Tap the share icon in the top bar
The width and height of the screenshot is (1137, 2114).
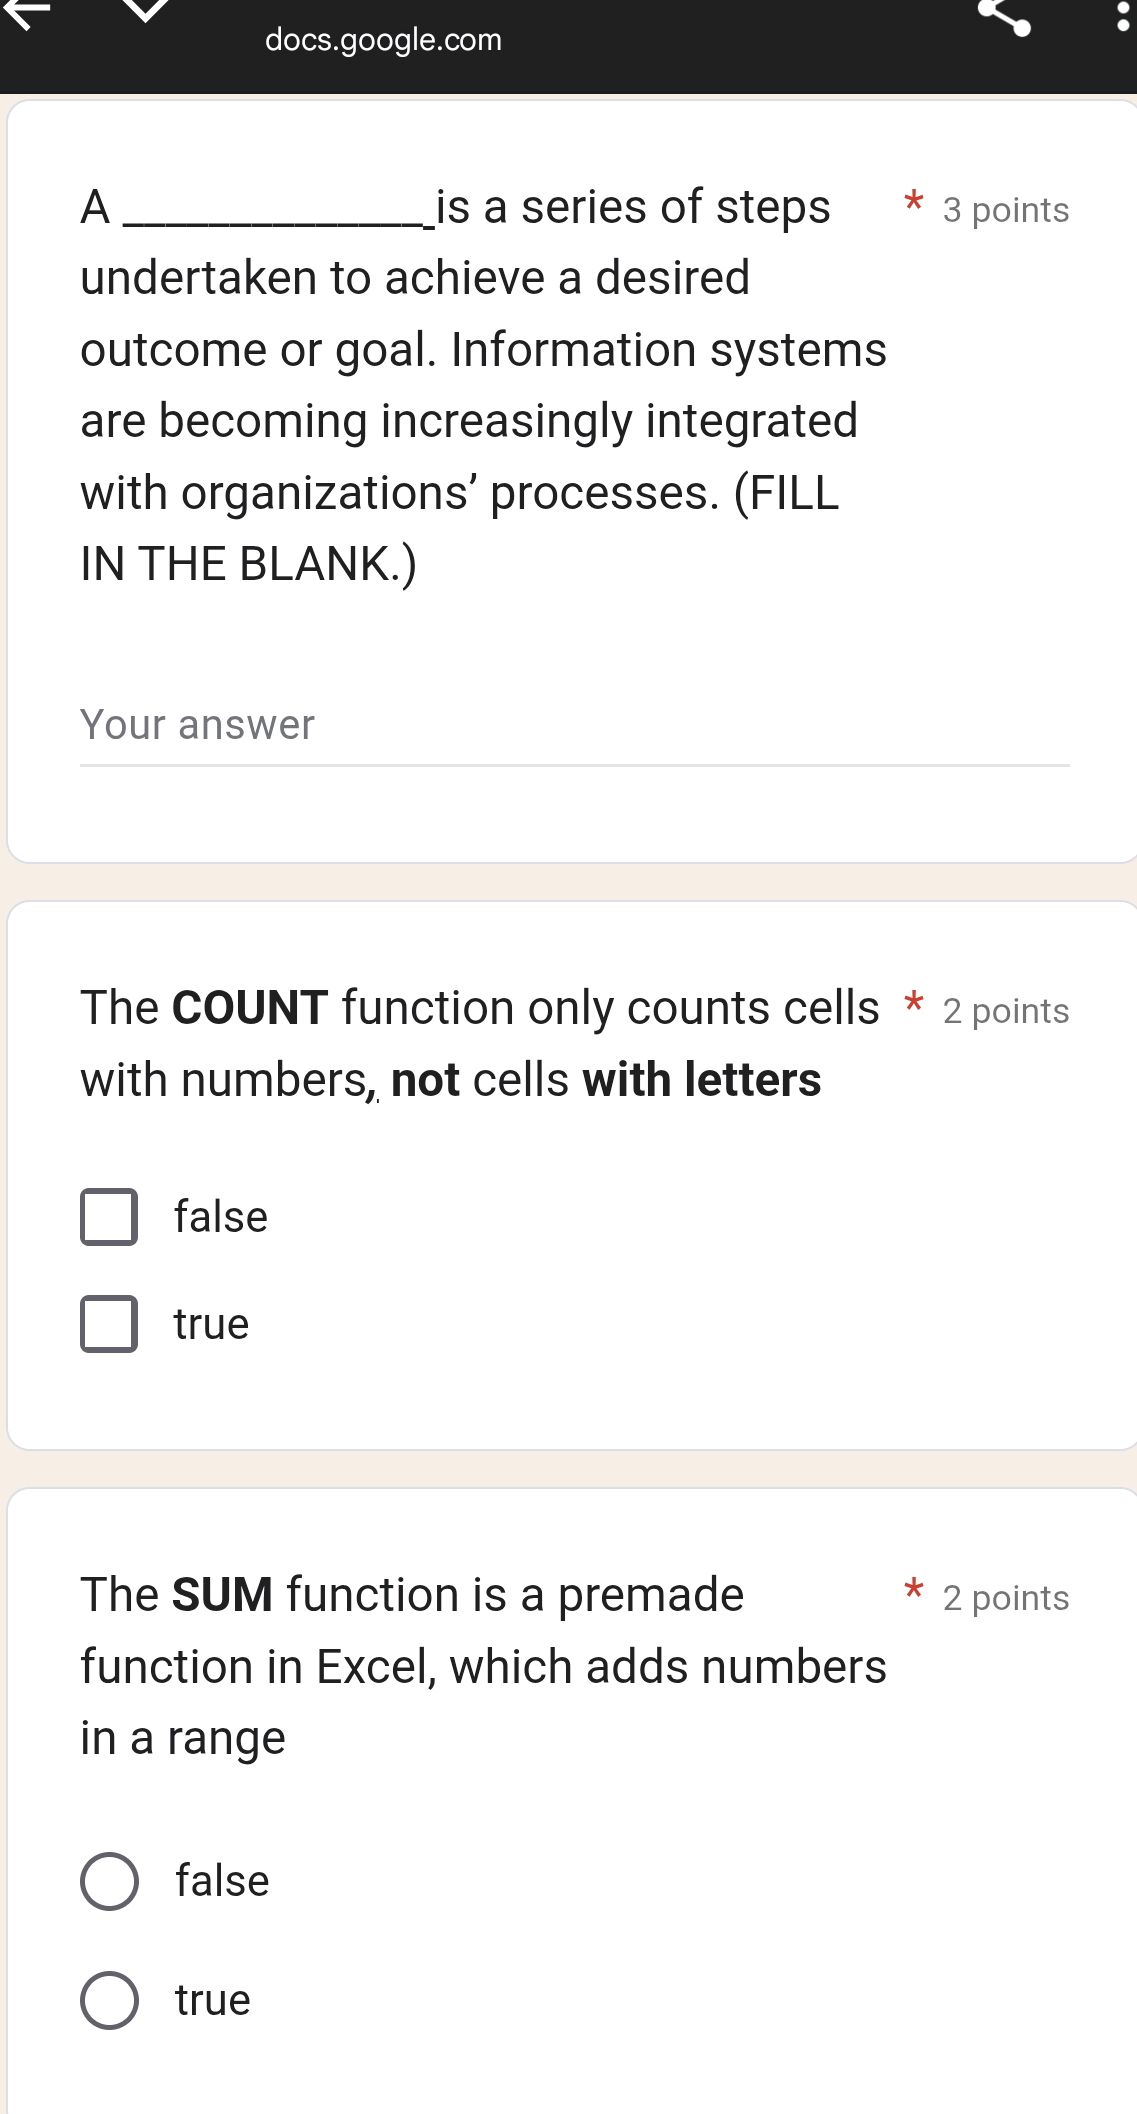pos(1003,14)
